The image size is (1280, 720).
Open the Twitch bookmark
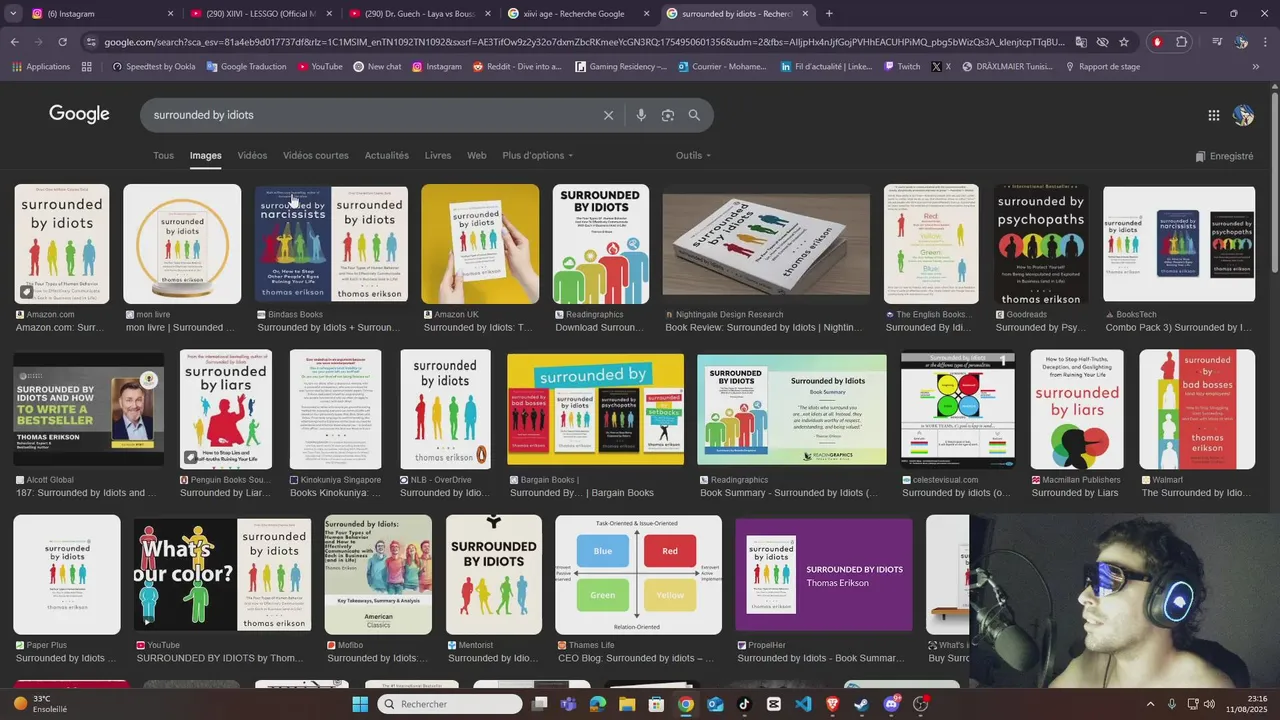click(x=902, y=67)
